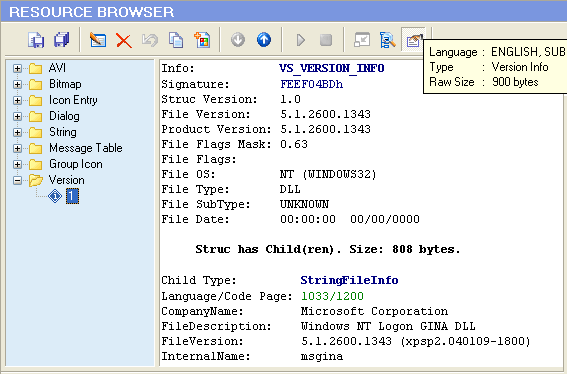Click the stop toolbar button
The image size is (567, 374).
pyautogui.click(x=326, y=40)
